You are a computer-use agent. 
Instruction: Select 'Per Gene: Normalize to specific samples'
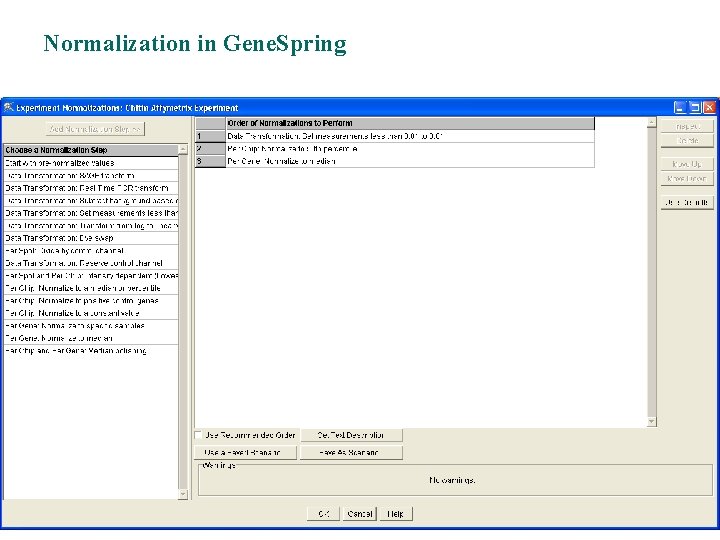pyautogui.click(x=91, y=326)
